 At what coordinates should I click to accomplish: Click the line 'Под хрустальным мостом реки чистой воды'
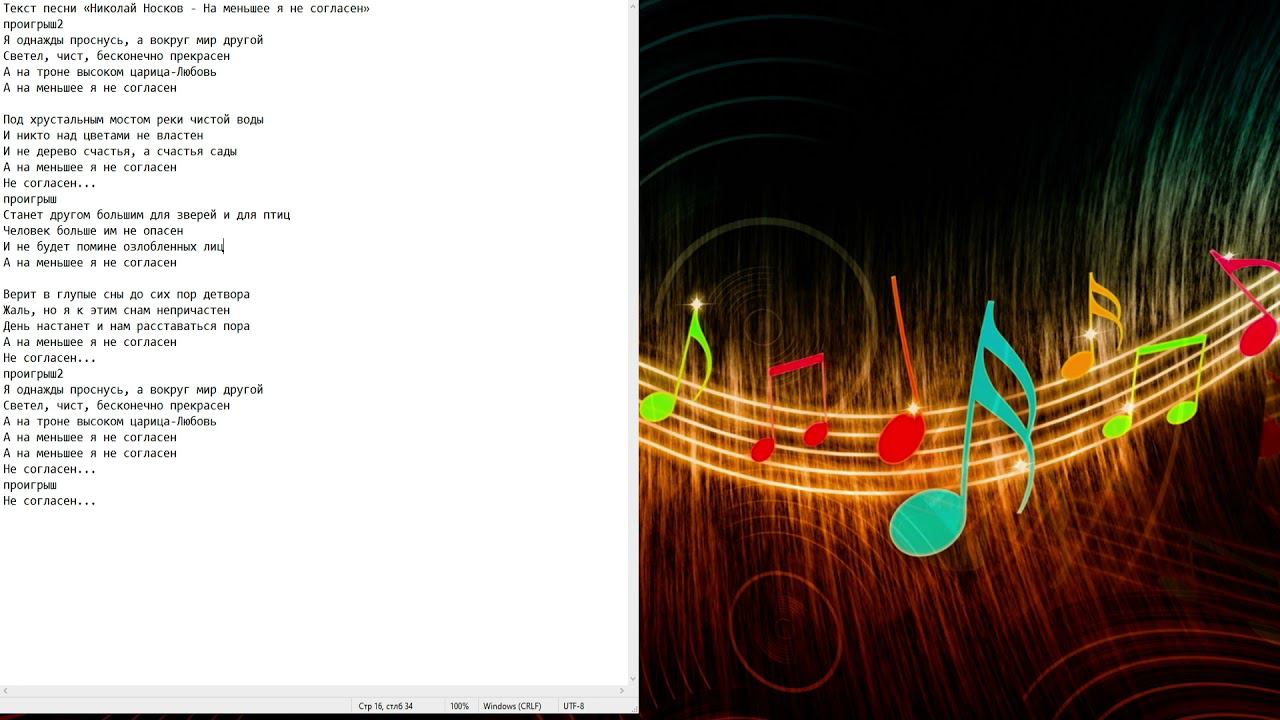(133, 119)
